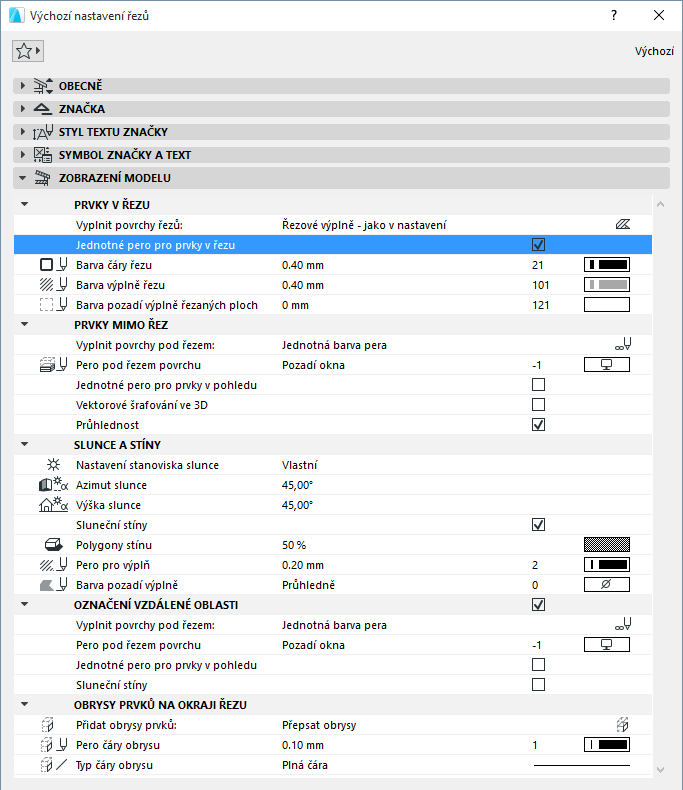Open the Favorites star button
683x790 pixels.
coord(28,51)
